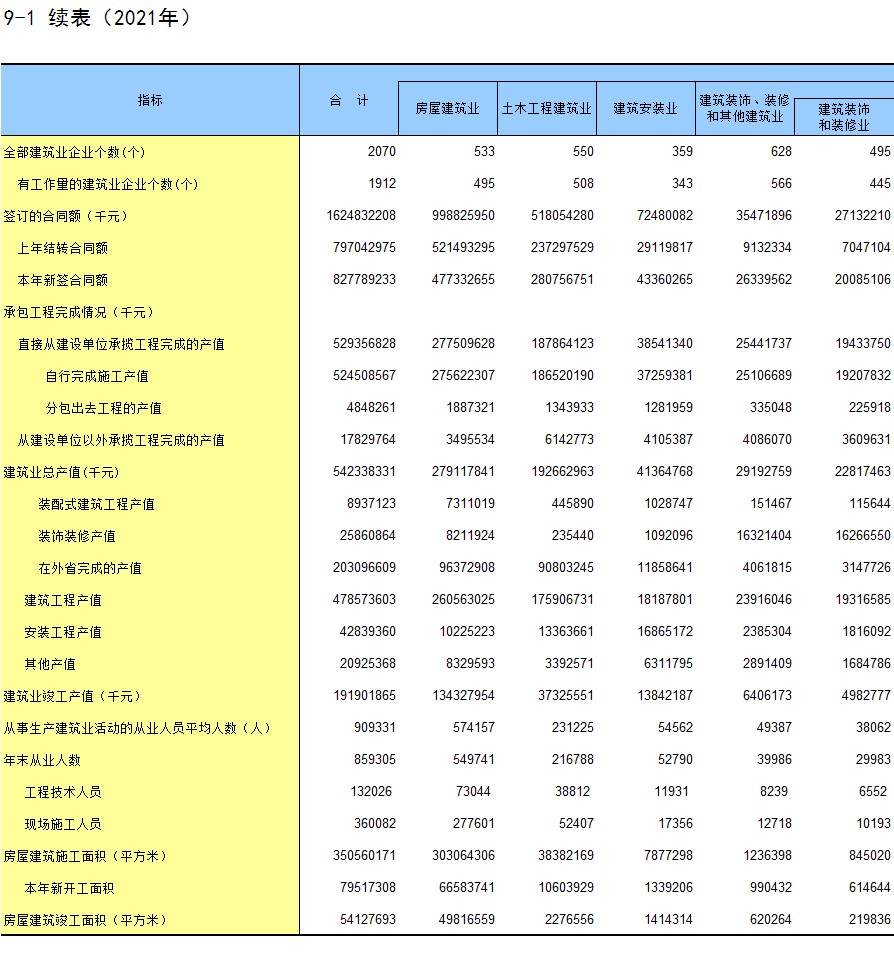The height and width of the screenshot is (968, 894).
Task: Click row label 装配式建筑工程产值
Action: (x=96, y=505)
